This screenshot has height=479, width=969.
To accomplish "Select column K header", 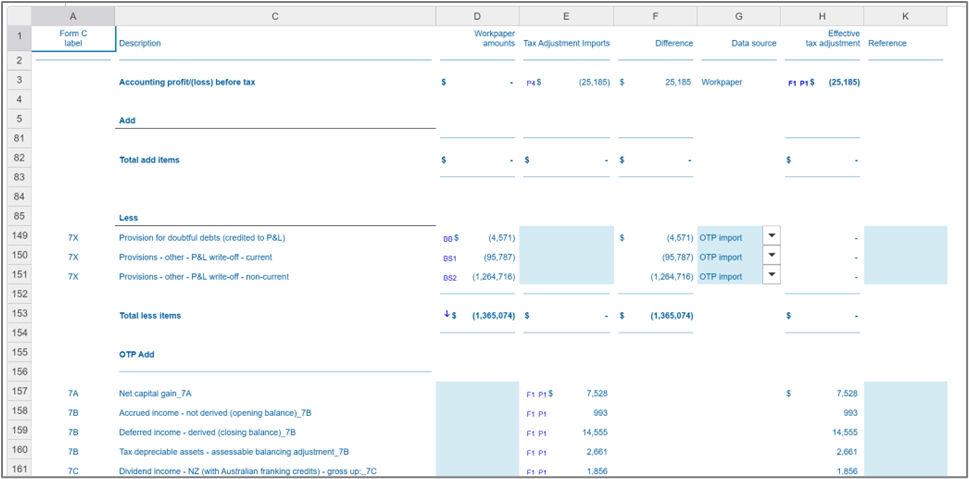I will click(905, 17).
